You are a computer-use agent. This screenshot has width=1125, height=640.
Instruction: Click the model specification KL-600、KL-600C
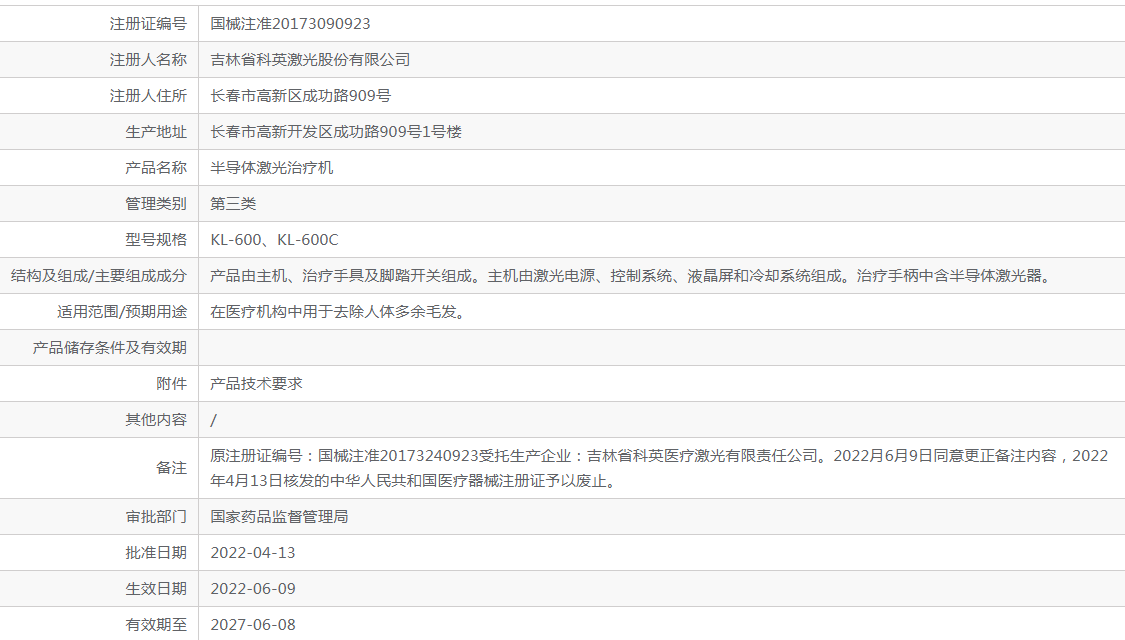275,240
